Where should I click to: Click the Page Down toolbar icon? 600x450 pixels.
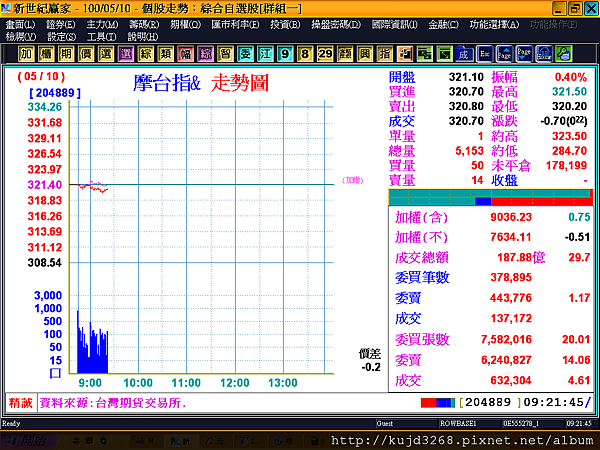pos(524,54)
